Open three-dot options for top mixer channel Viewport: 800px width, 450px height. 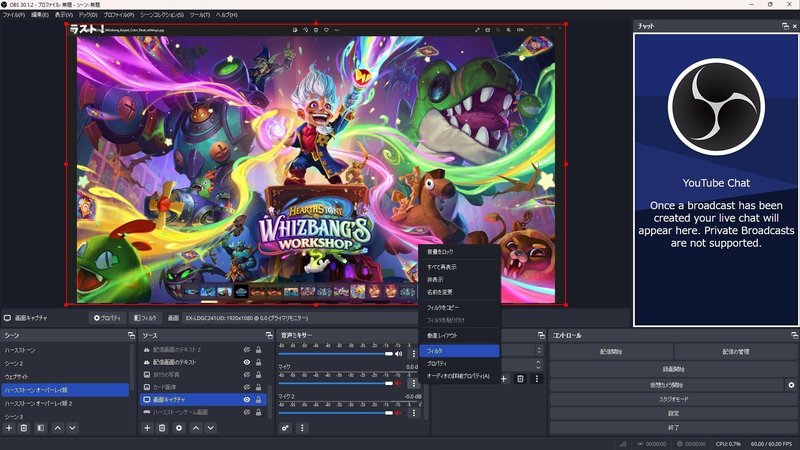[x=414, y=354]
